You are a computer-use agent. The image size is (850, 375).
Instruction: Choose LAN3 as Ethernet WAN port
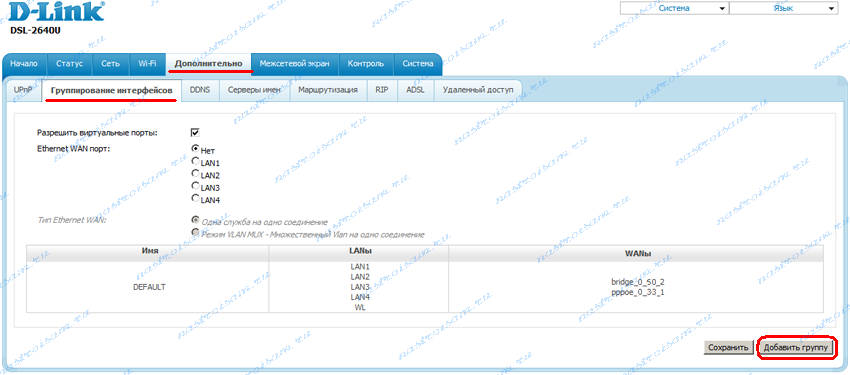195,186
